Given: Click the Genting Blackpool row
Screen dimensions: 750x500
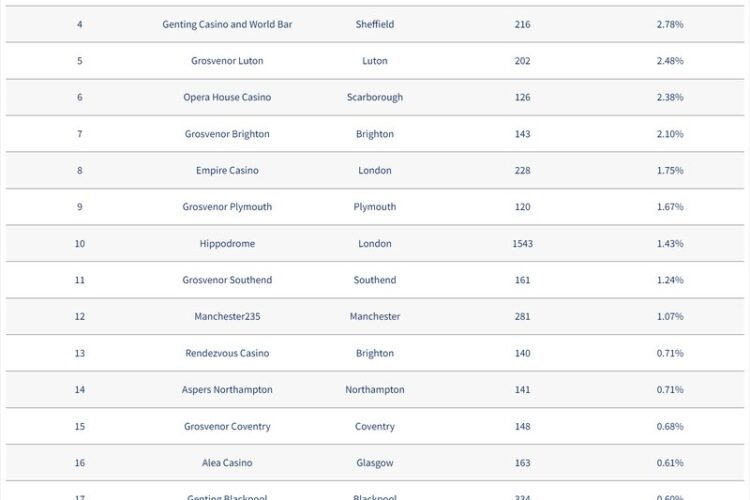Looking at the screenshot, I should click(x=375, y=491).
